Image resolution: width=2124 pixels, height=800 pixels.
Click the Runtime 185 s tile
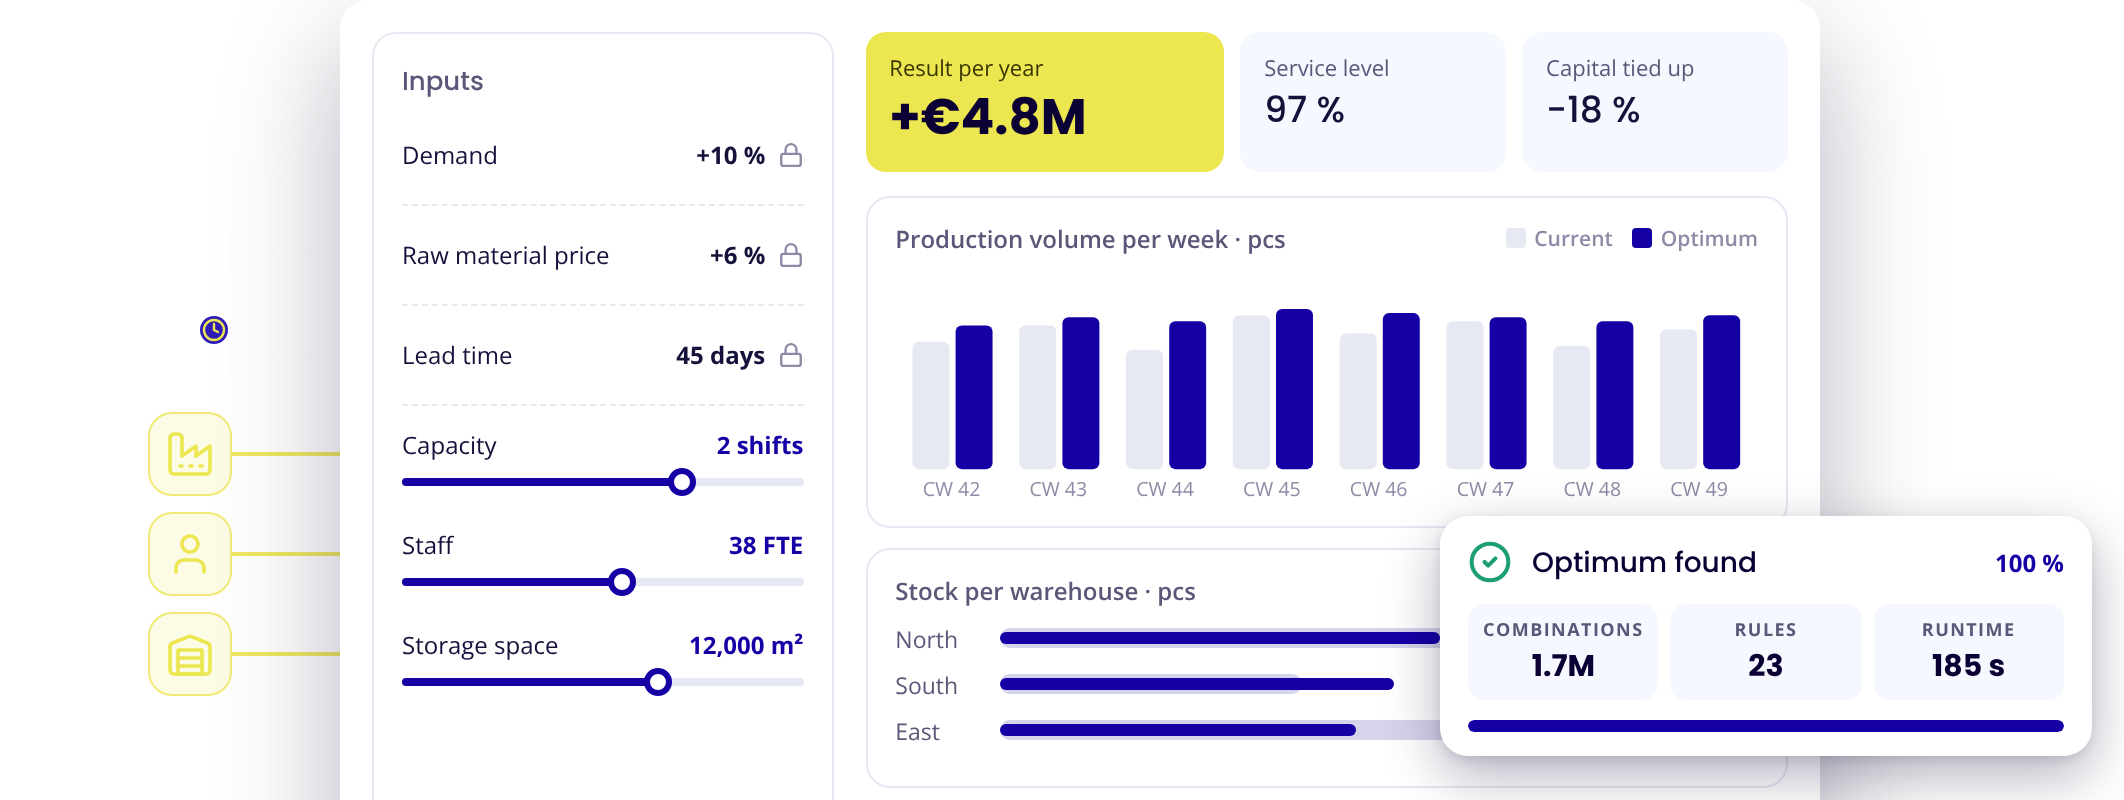click(1968, 651)
